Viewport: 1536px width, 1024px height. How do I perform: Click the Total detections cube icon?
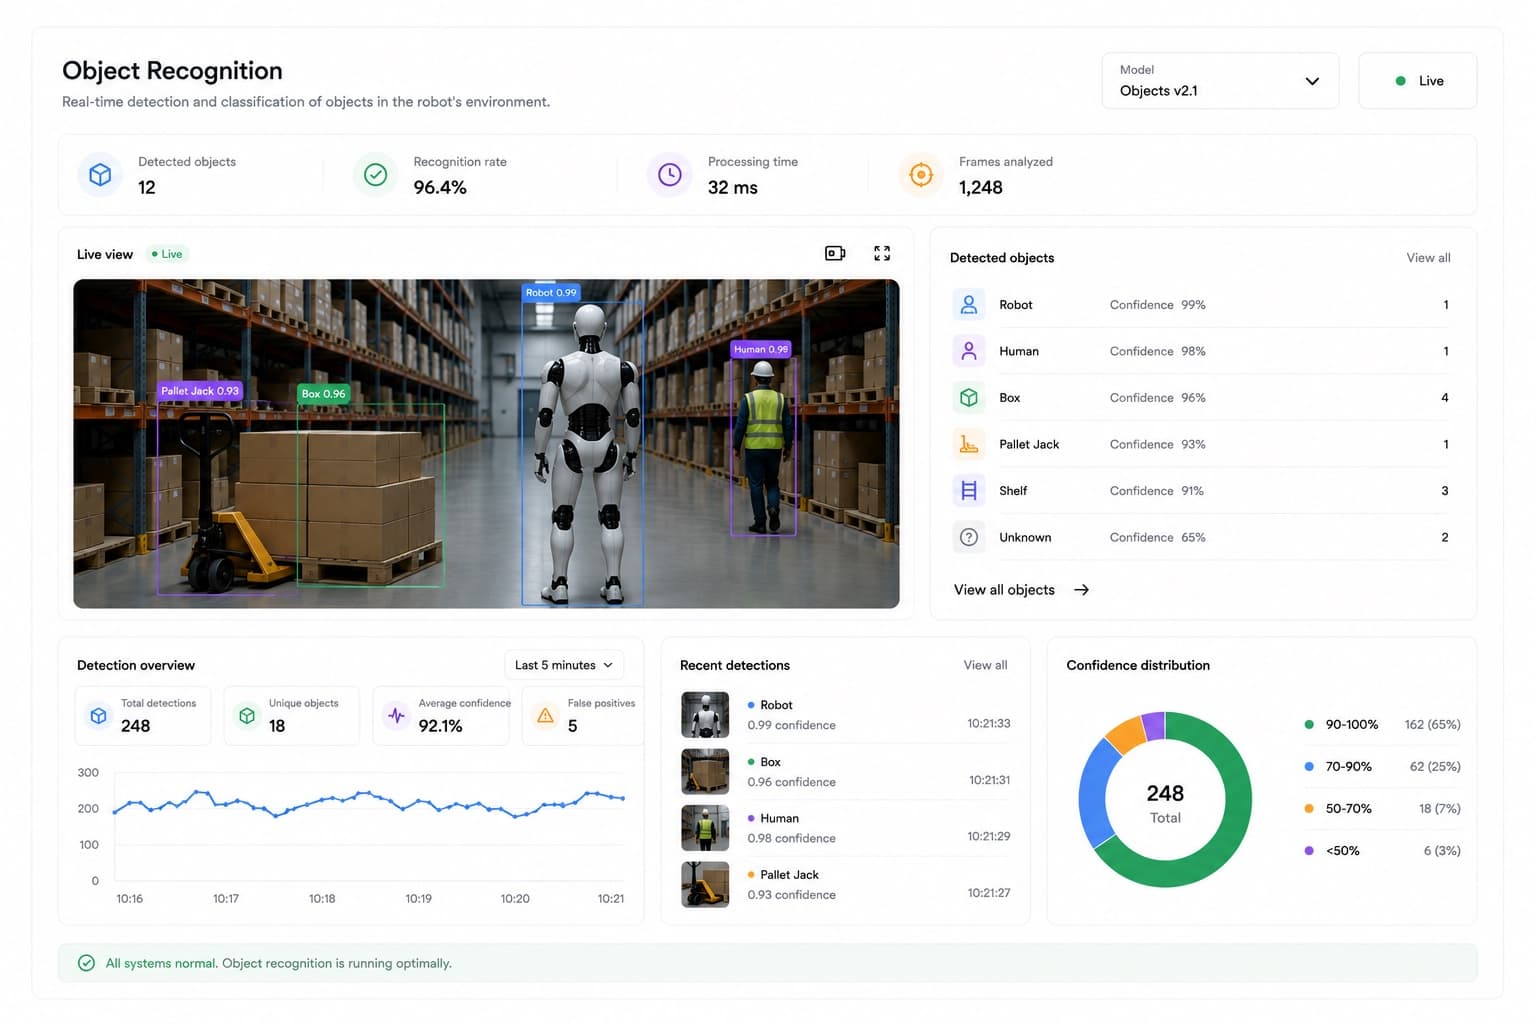98,716
